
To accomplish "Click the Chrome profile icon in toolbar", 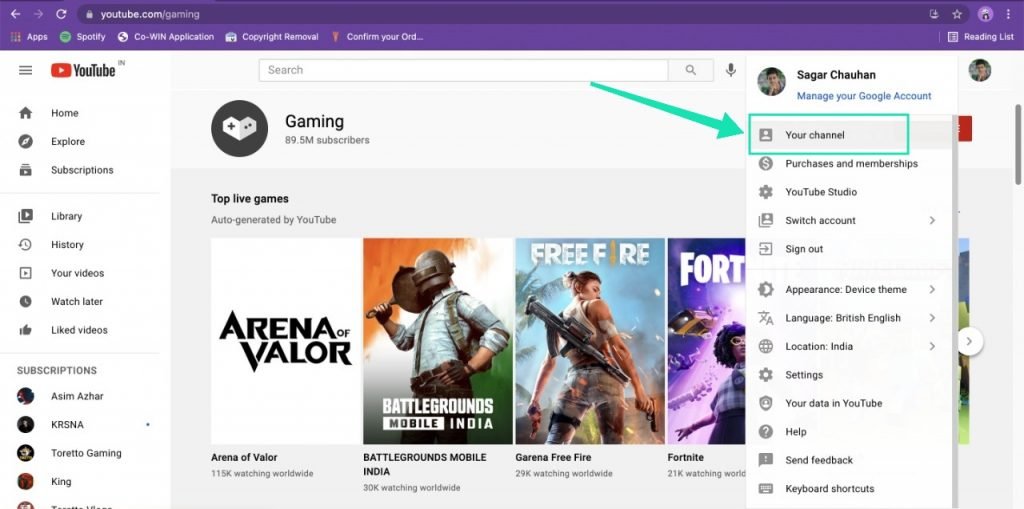I will tap(985, 14).
